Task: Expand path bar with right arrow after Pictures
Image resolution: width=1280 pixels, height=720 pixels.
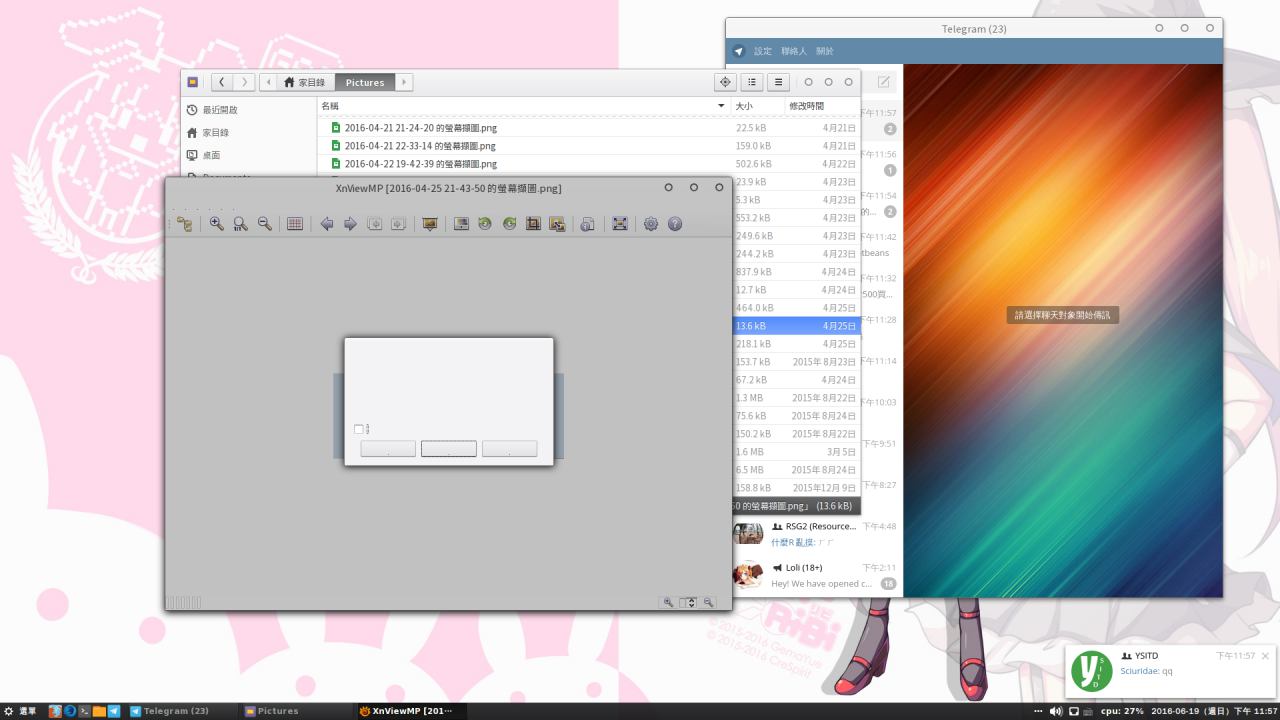Action: [x=404, y=82]
